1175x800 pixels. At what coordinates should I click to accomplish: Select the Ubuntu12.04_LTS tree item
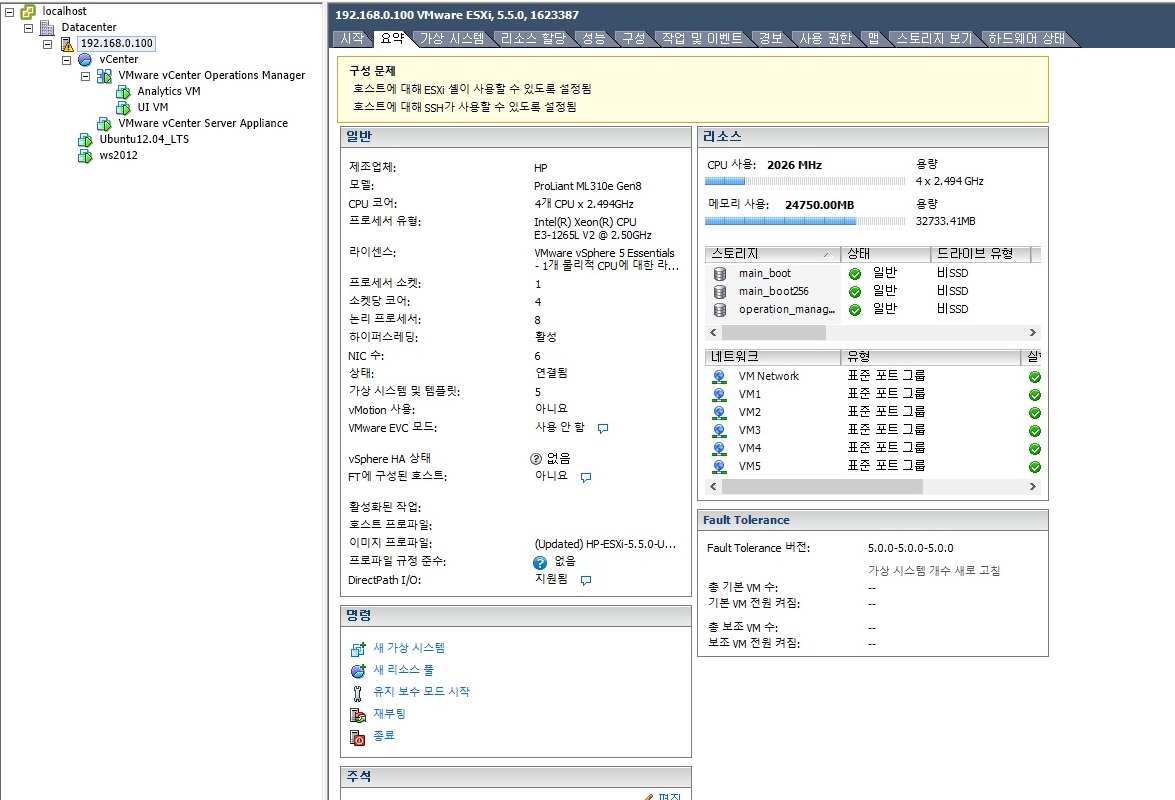144,139
